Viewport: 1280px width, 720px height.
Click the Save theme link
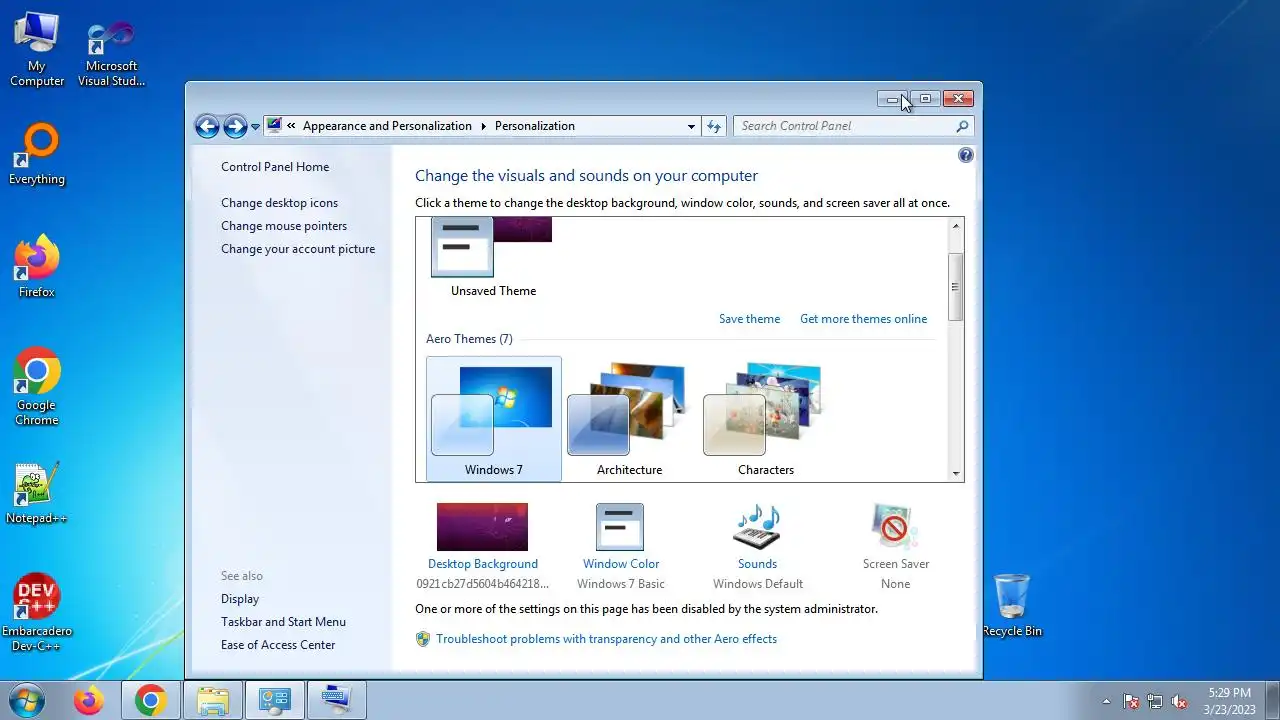[749, 319]
